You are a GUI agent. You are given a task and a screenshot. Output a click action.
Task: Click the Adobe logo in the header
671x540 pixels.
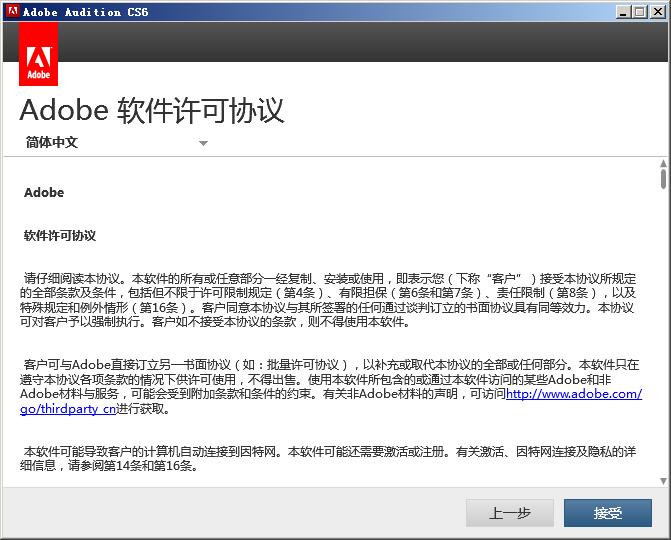coord(39,54)
